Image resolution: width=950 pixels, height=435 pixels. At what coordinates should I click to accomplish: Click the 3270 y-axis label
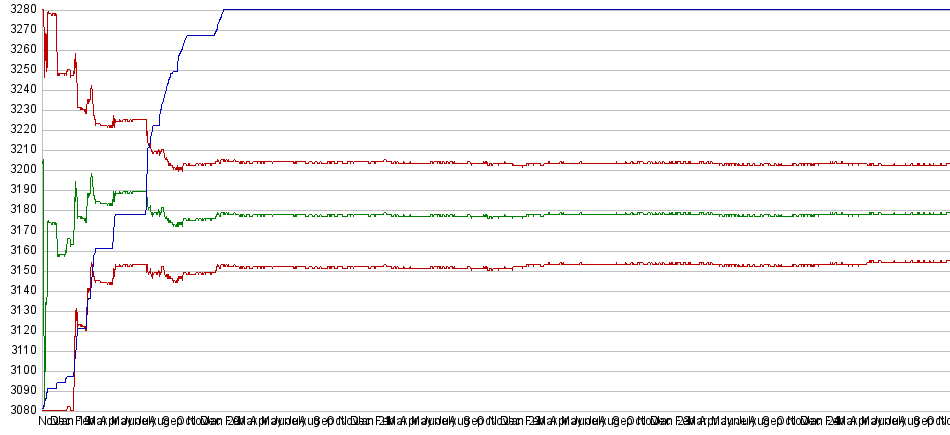[20, 29]
